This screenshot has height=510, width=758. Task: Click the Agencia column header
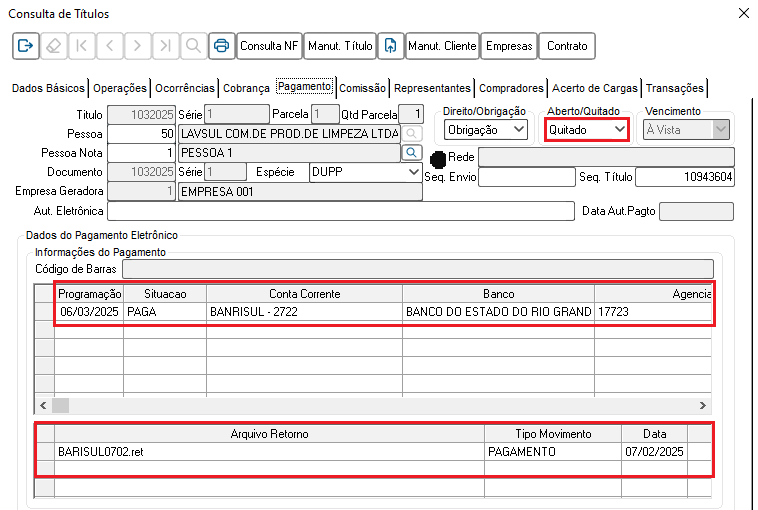coord(653,294)
